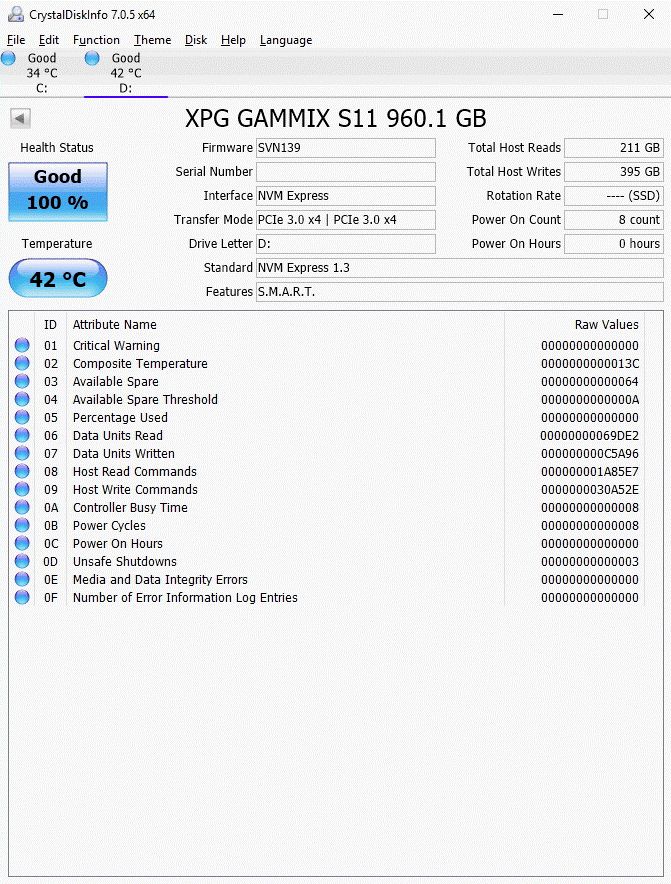Click the status orb for Power Cycles
This screenshot has width=671, height=884.
click(22, 525)
